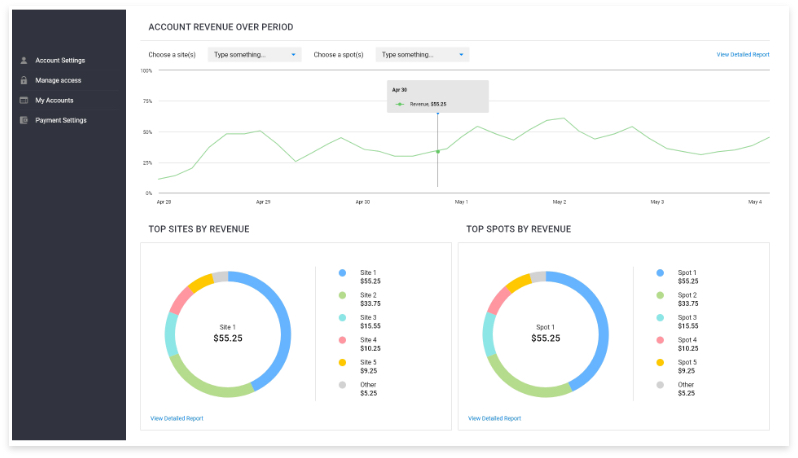Click the blue Site 1 legend dot
Viewport: 798px width, 458px height.
[x=342, y=273]
